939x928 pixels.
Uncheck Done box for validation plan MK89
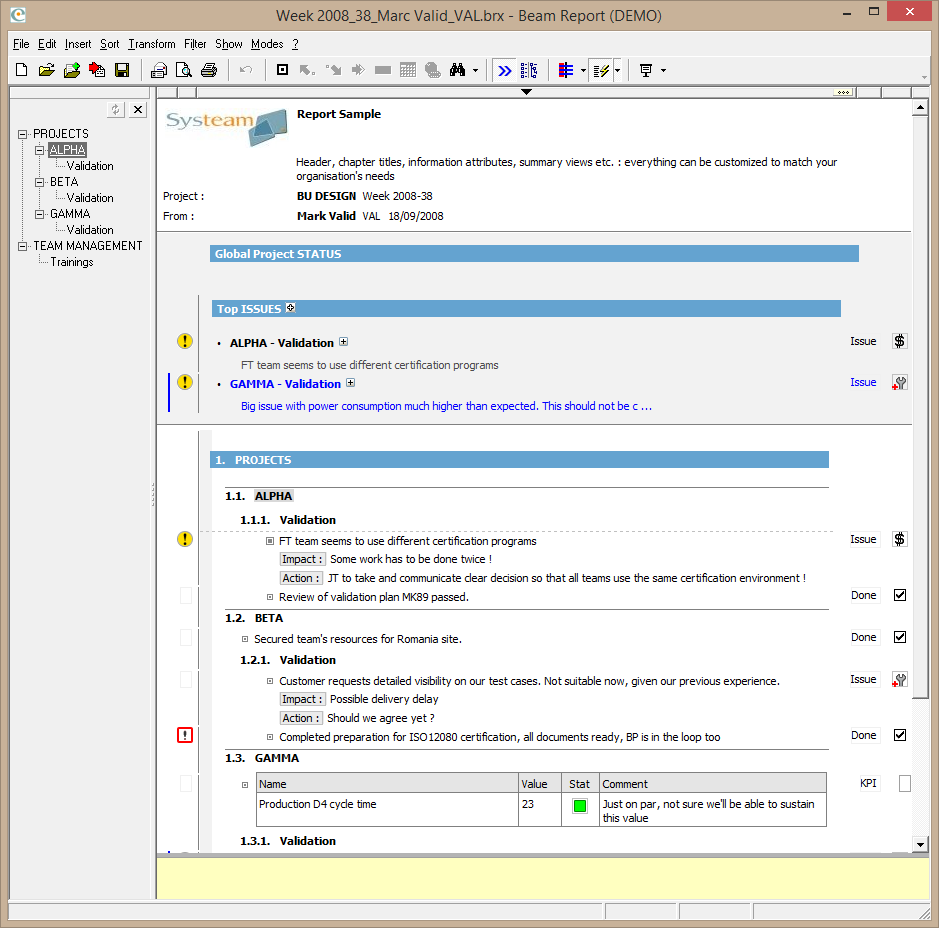click(900, 596)
